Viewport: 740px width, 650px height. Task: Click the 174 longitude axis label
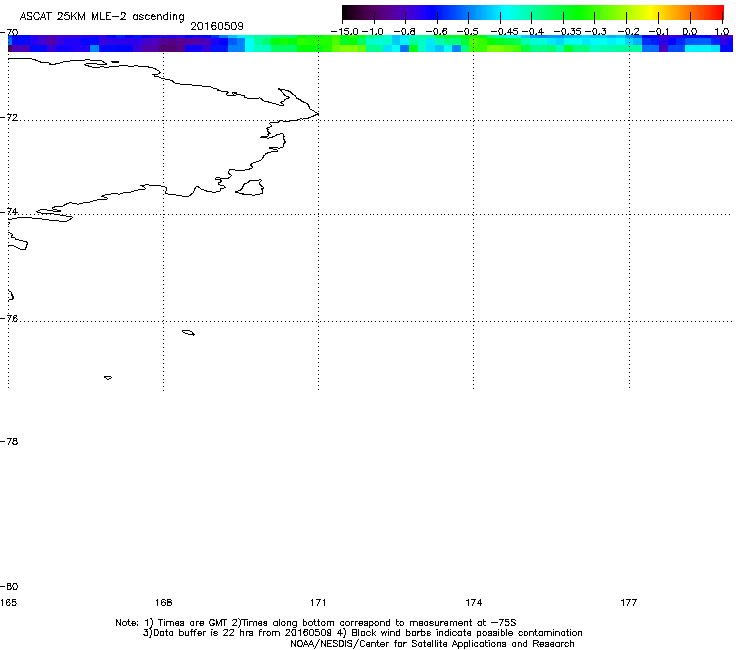pos(473,602)
